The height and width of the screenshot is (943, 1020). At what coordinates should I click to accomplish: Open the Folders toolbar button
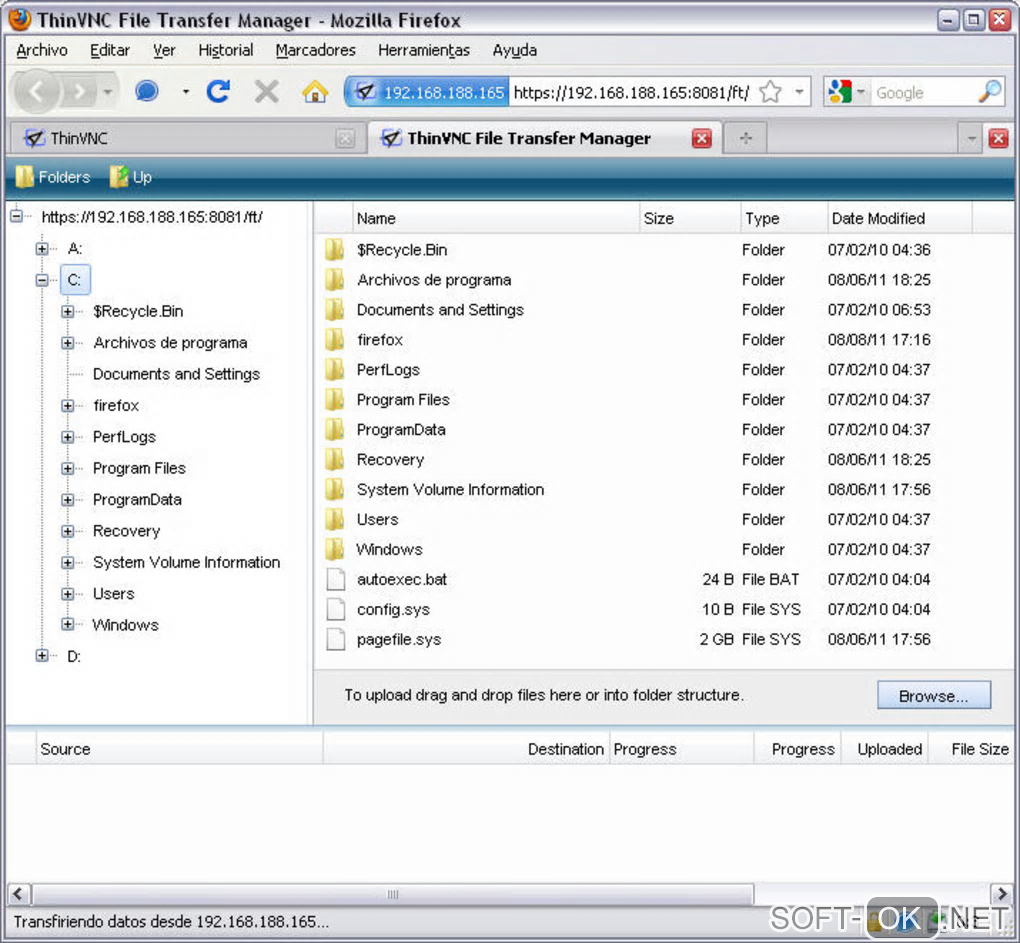53,177
